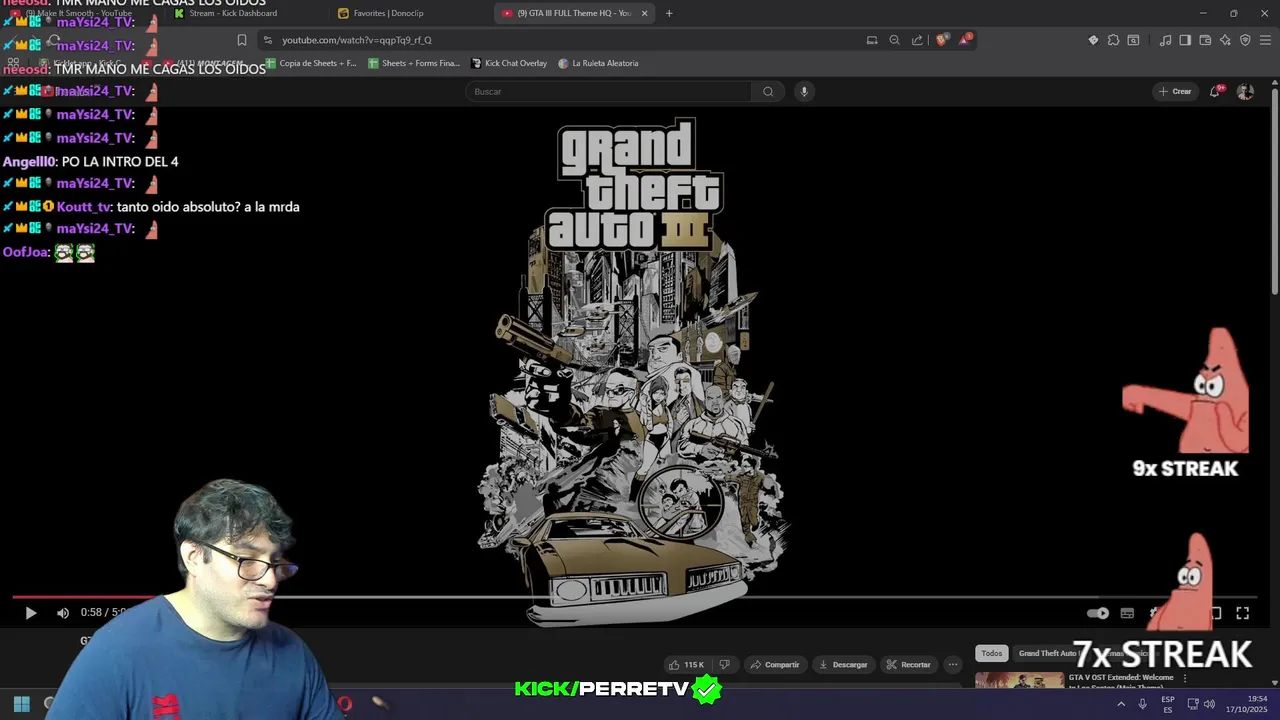The image size is (1280, 720).
Task: Dislike the video thumbs-down
Action: [725, 664]
